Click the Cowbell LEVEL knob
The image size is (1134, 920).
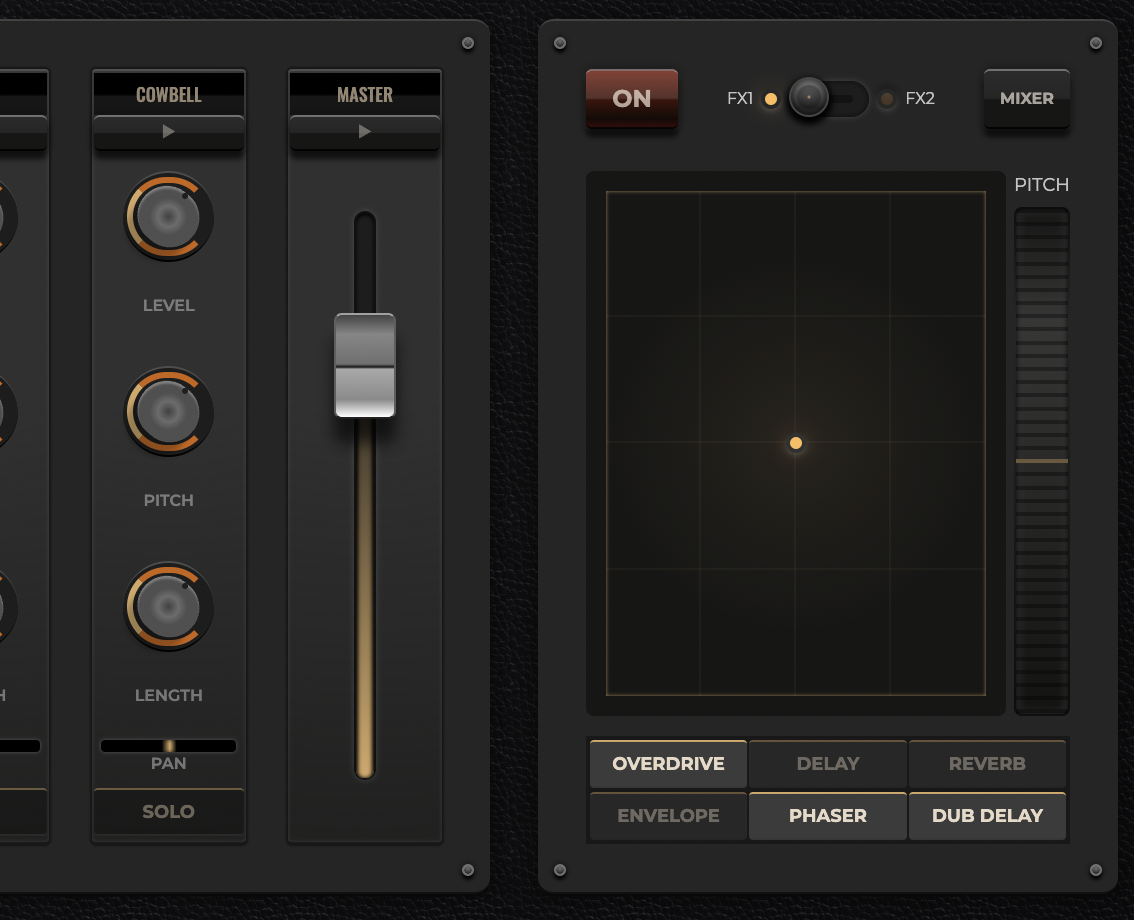click(x=168, y=217)
